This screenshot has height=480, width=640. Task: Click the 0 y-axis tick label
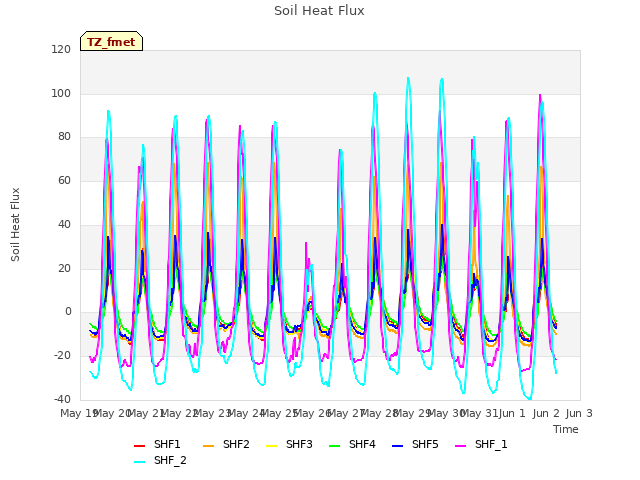click(x=68, y=312)
